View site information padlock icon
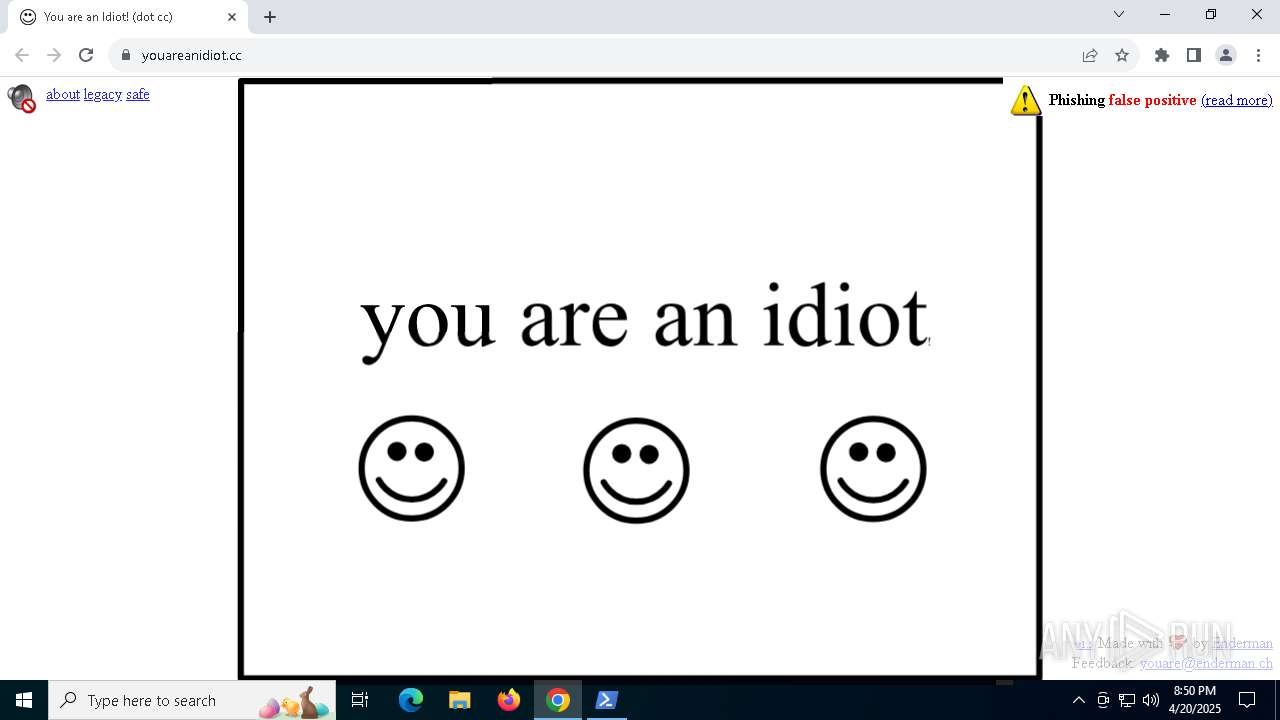 pos(126,55)
